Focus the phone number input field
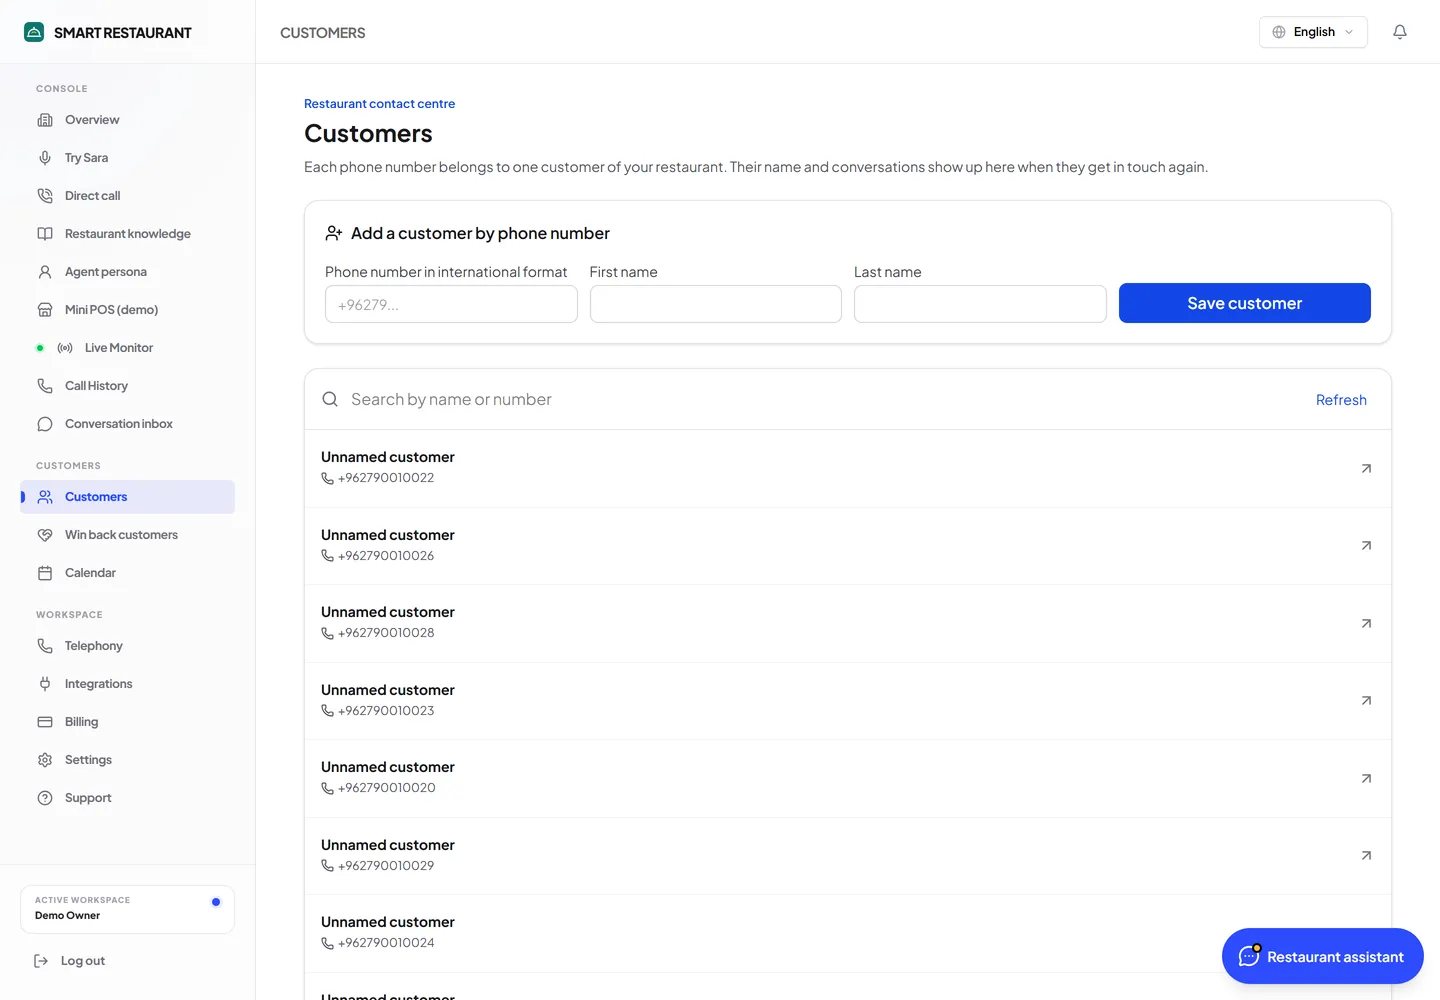Image resolution: width=1440 pixels, height=1000 pixels. tap(451, 304)
